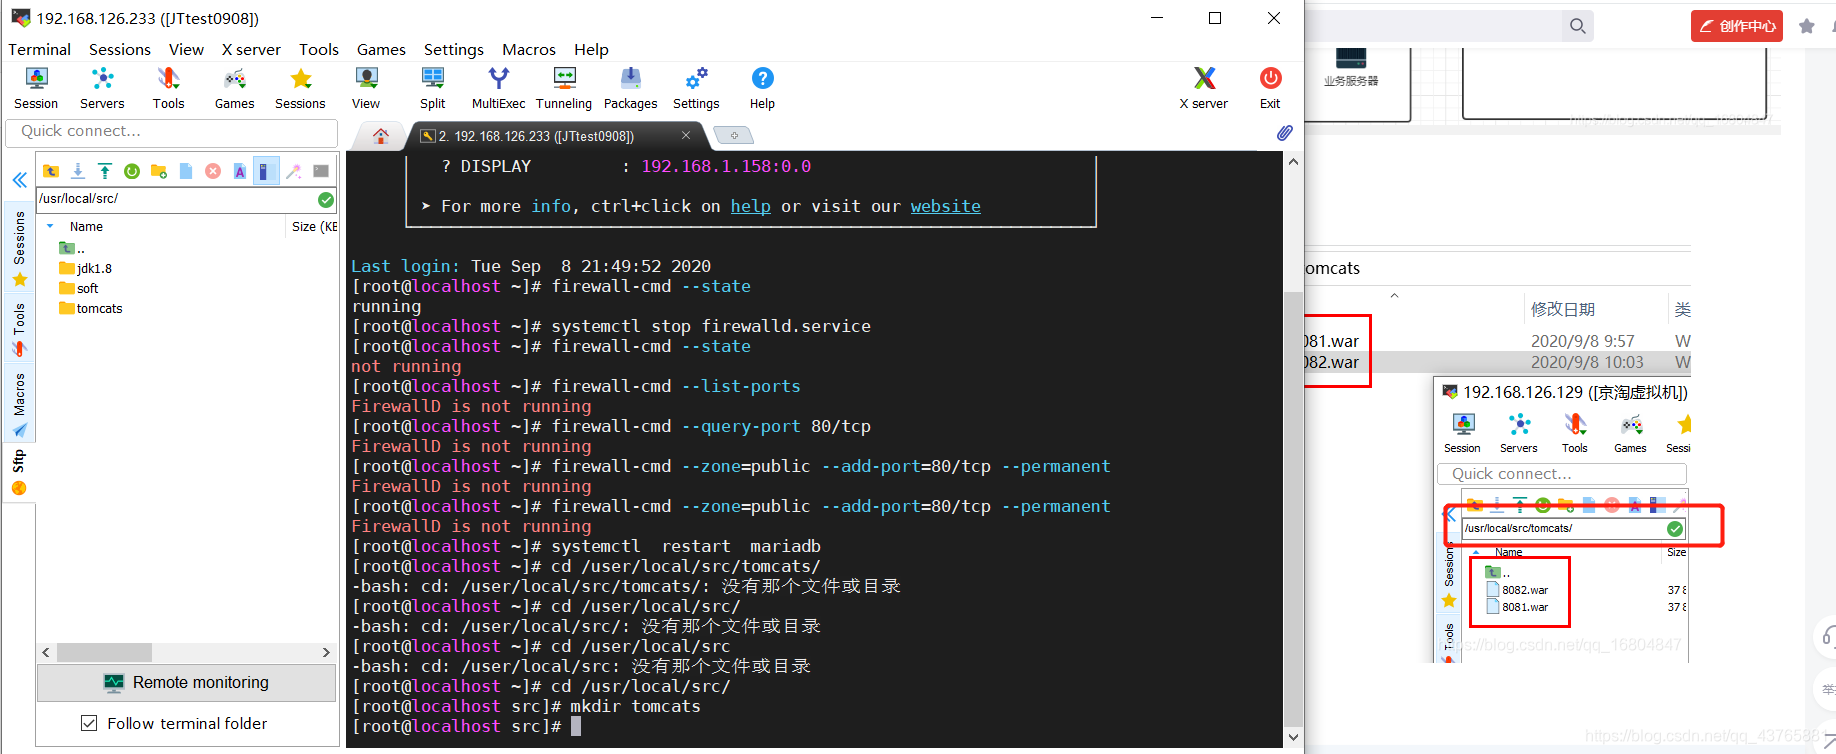Start MultiExec mode from toolbar
This screenshot has width=1836, height=754.
[498, 88]
